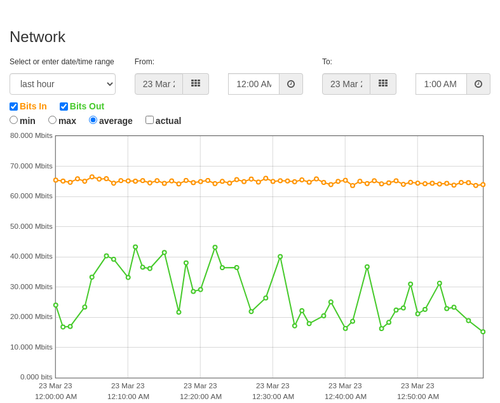Click the '20.000 Mbits' axis label
500x403 pixels.
click(31, 317)
